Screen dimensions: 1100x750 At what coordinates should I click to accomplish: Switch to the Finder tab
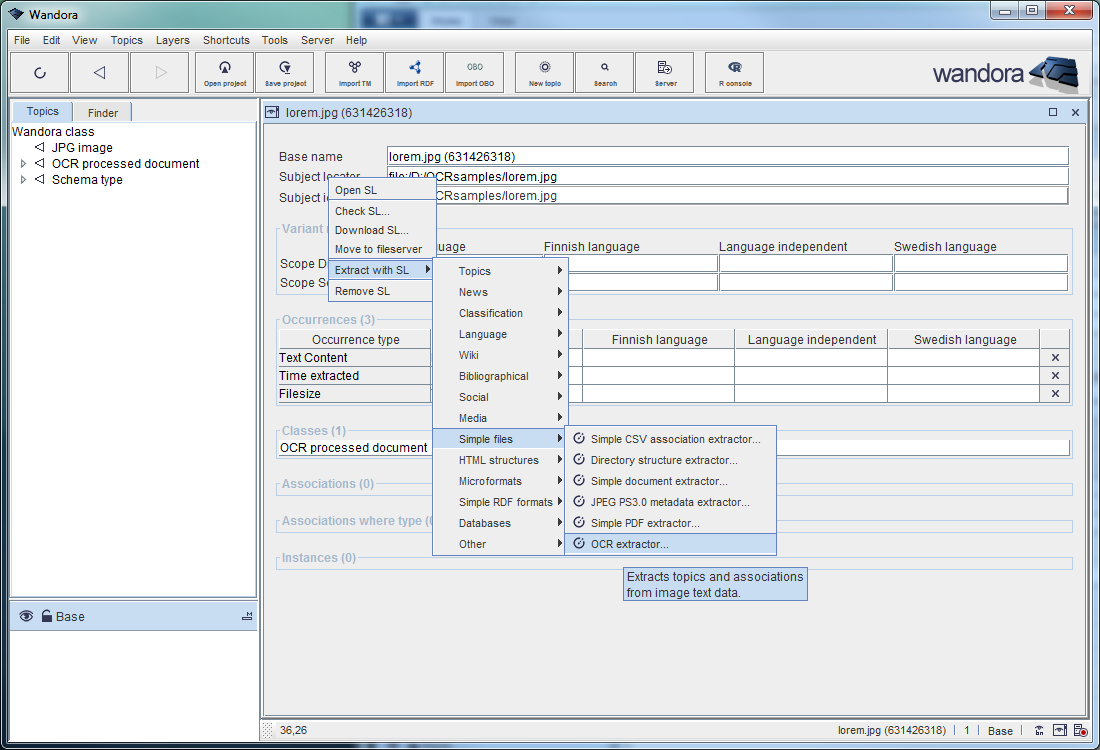click(102, 113)
